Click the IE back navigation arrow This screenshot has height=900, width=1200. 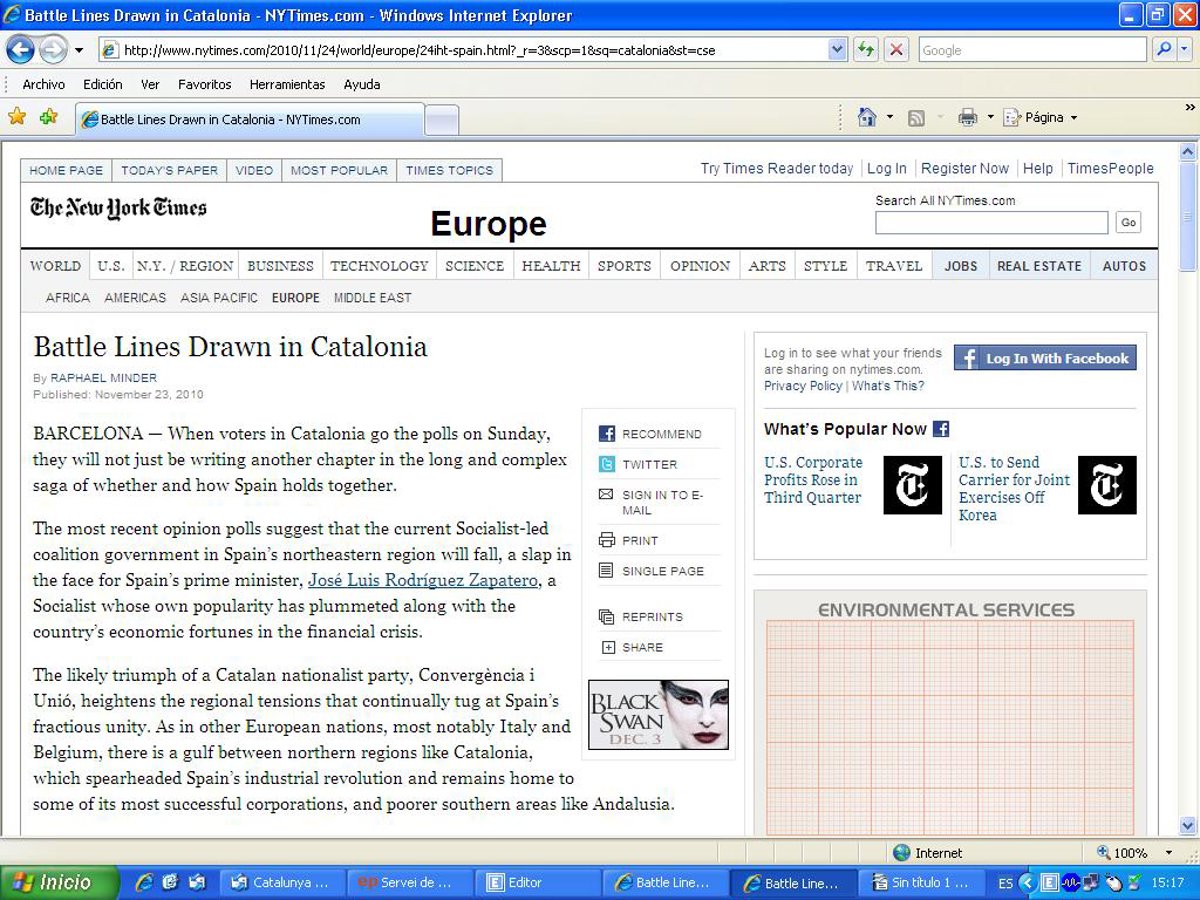(x=21, y=49)
